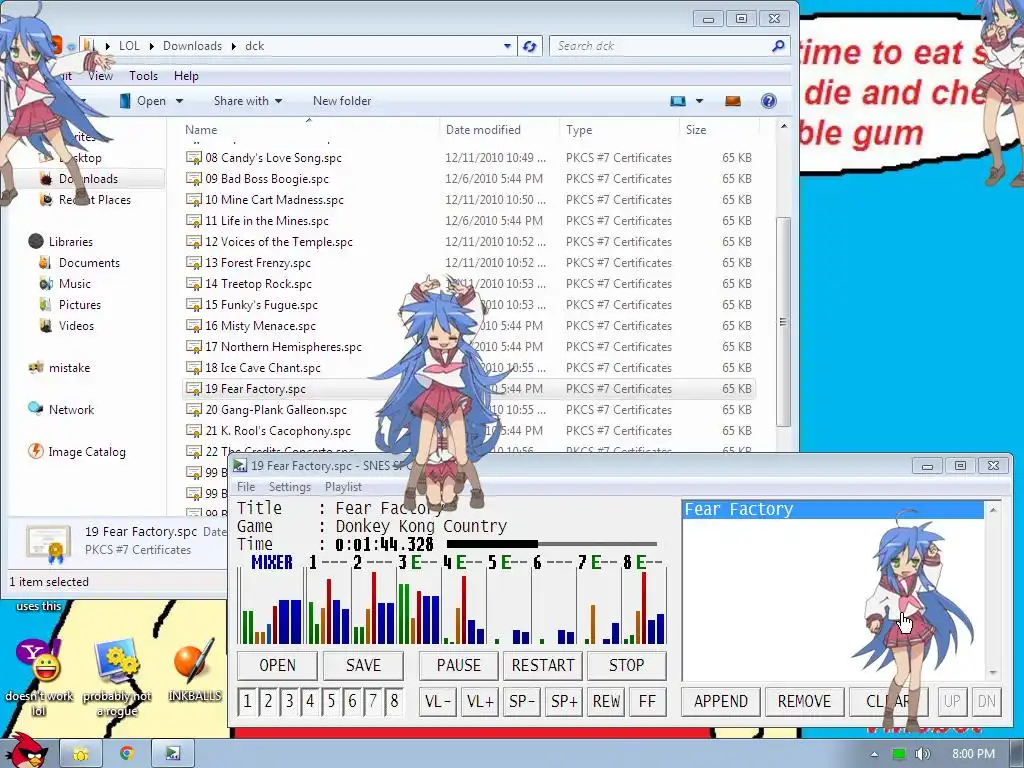
Task: Toggle channel 6 mute button
Action: click(x=352, y=701)
